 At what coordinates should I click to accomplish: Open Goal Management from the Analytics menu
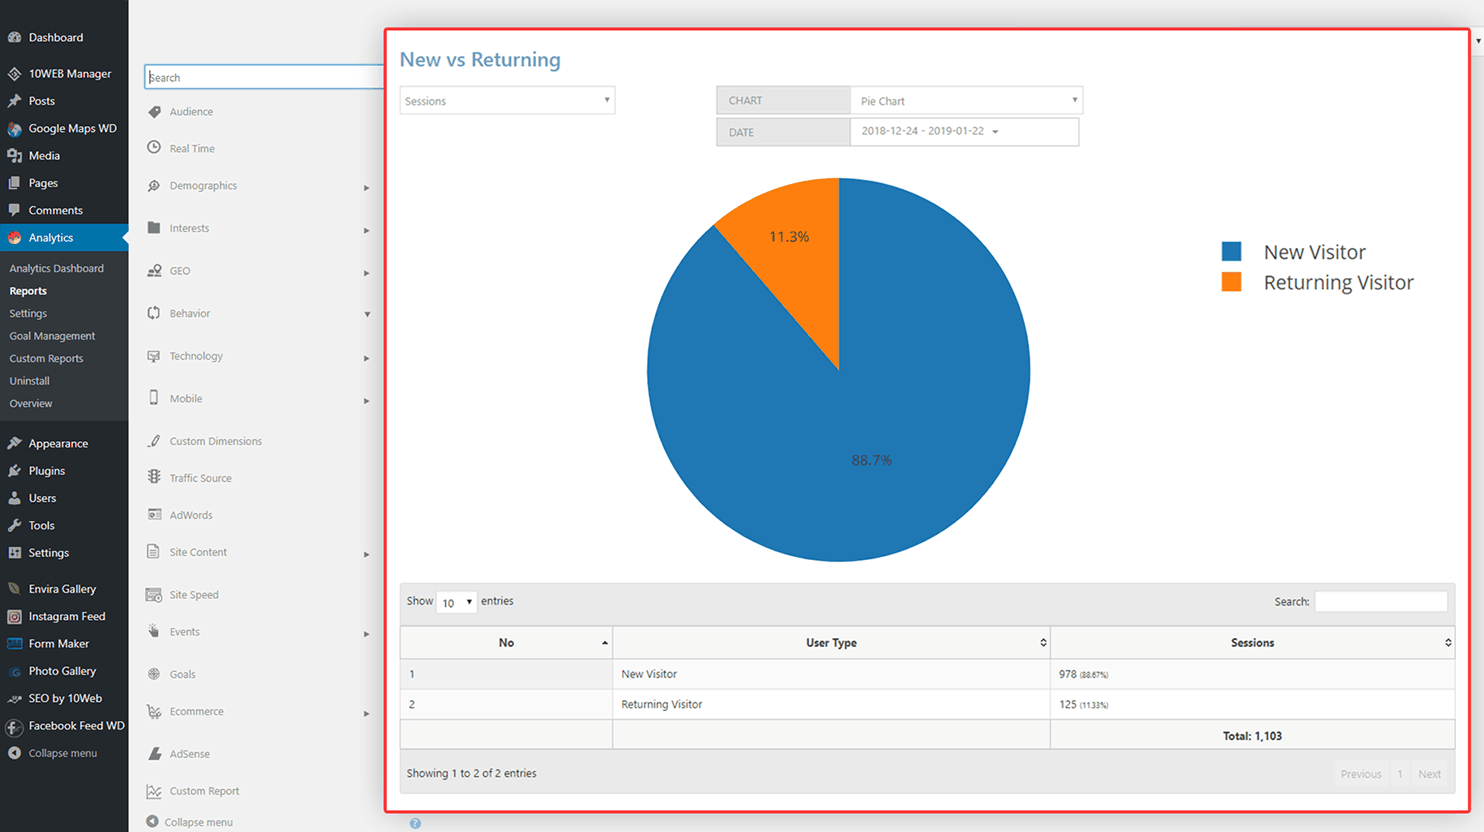pyautogui.click(x=51, y=335)
